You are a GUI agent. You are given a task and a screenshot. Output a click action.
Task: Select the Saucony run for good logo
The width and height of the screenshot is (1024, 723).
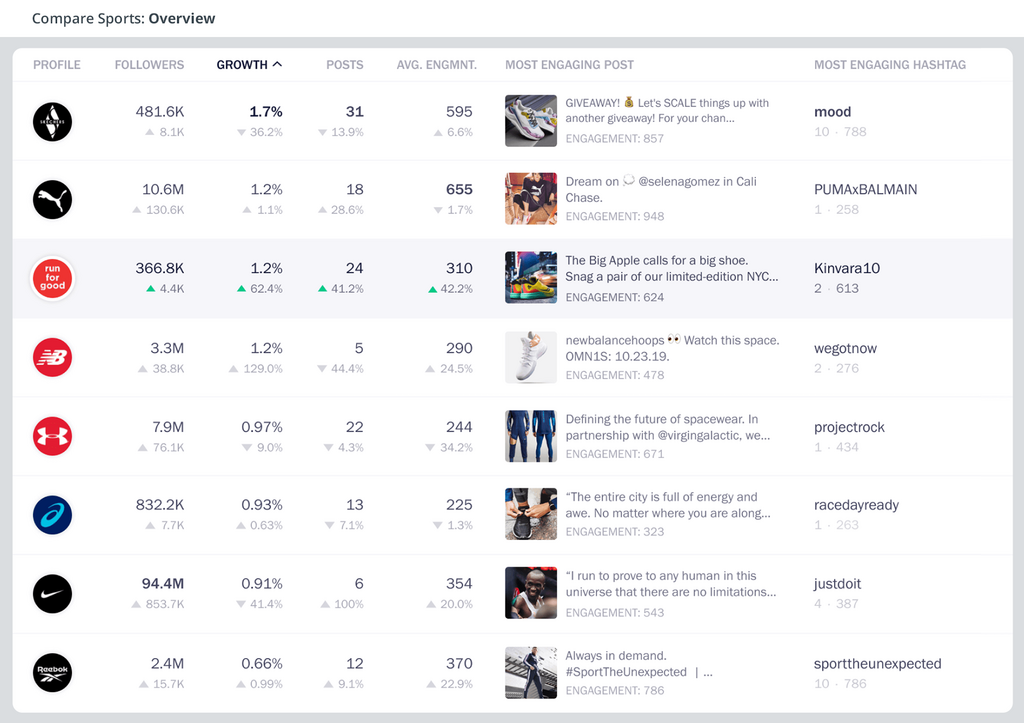[52, 278]
